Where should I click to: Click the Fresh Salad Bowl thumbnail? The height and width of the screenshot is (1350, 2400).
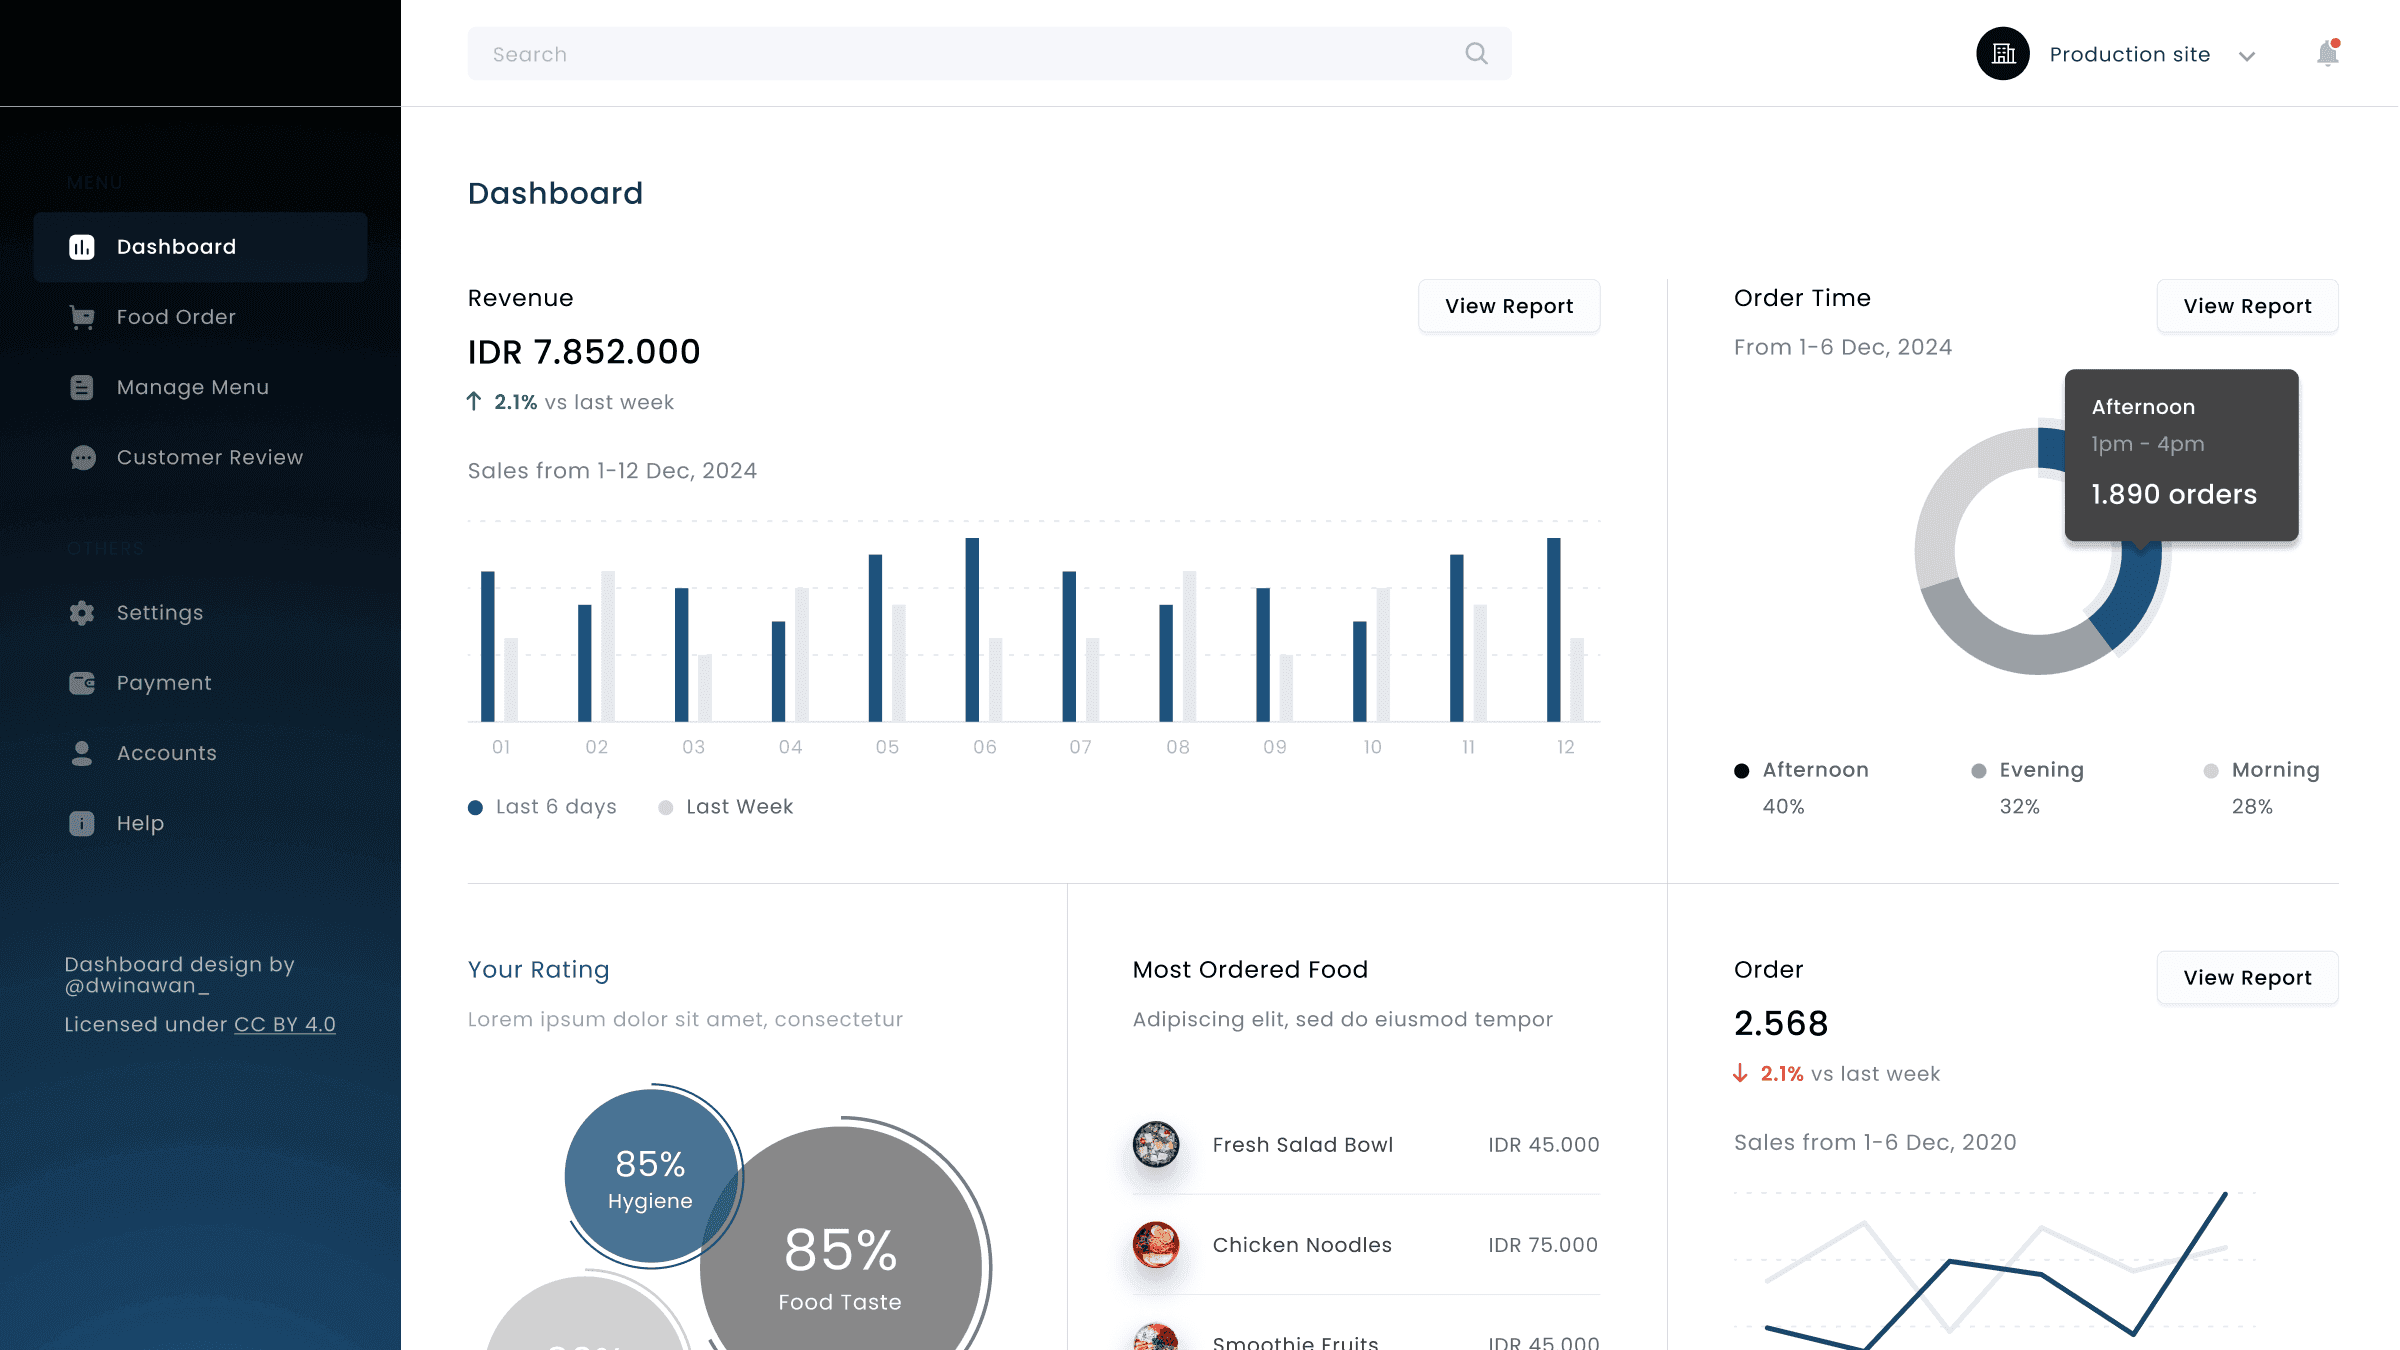1155,1145
